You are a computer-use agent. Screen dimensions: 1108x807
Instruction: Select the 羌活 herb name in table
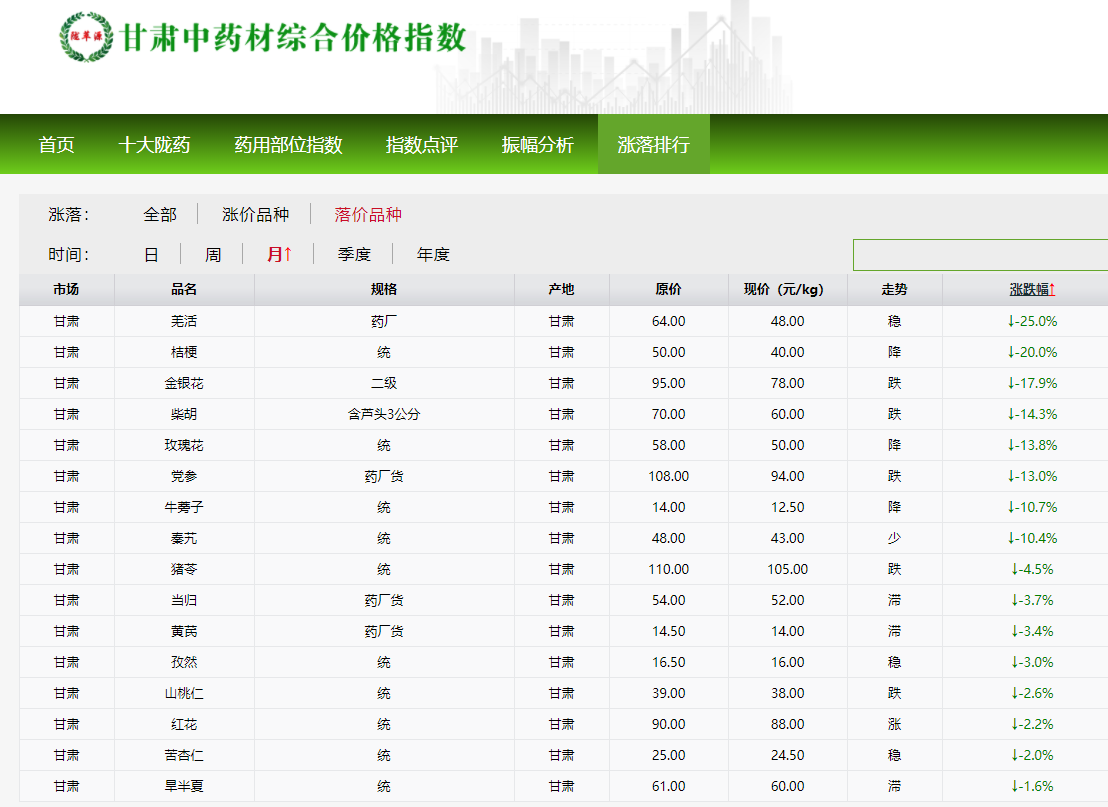pyautogui.click(x=184, y=321)
